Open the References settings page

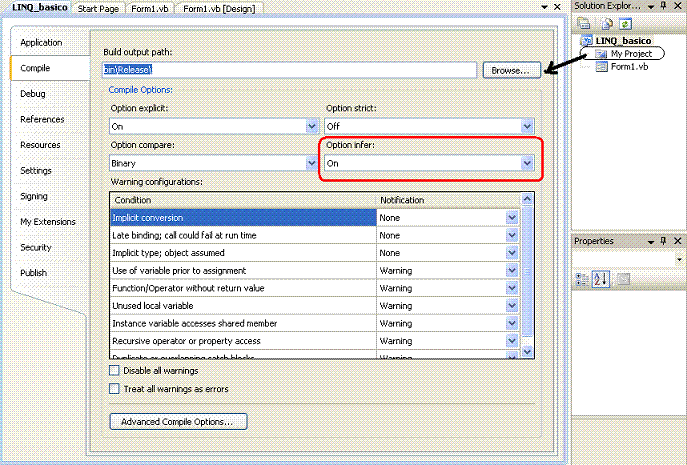42,119
